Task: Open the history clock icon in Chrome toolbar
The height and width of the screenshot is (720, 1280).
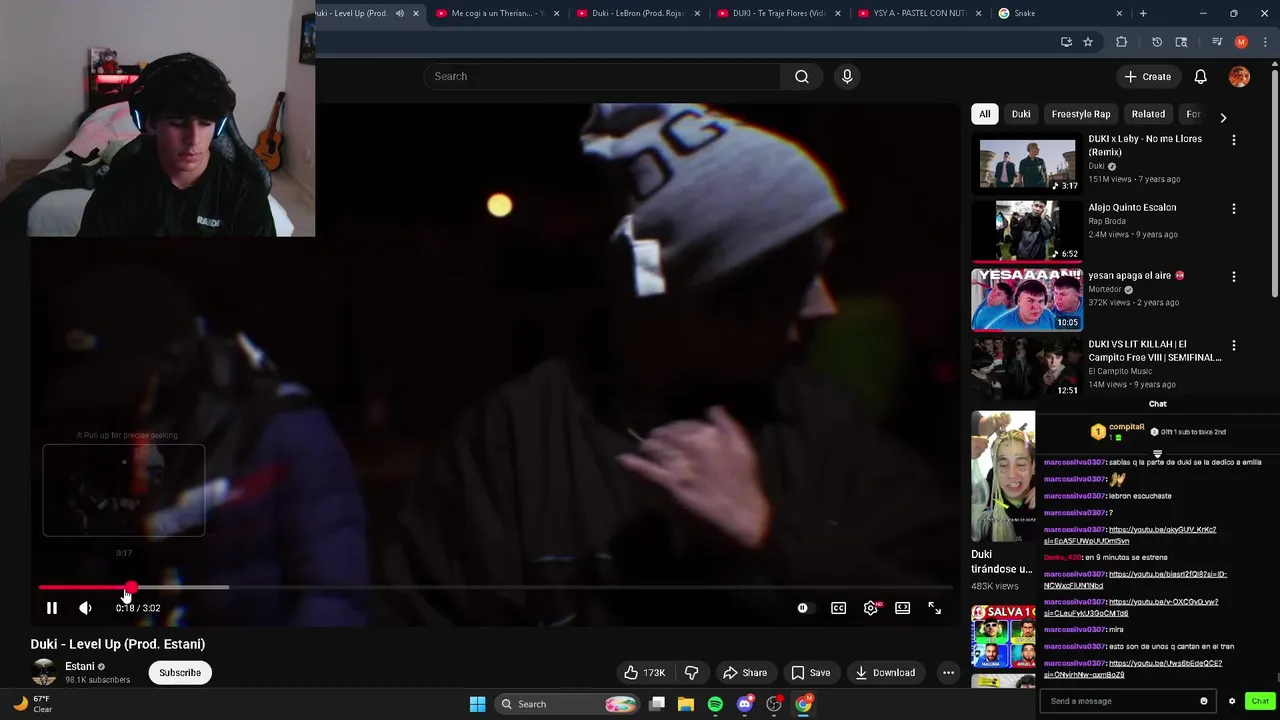Action: point(1157,42)
